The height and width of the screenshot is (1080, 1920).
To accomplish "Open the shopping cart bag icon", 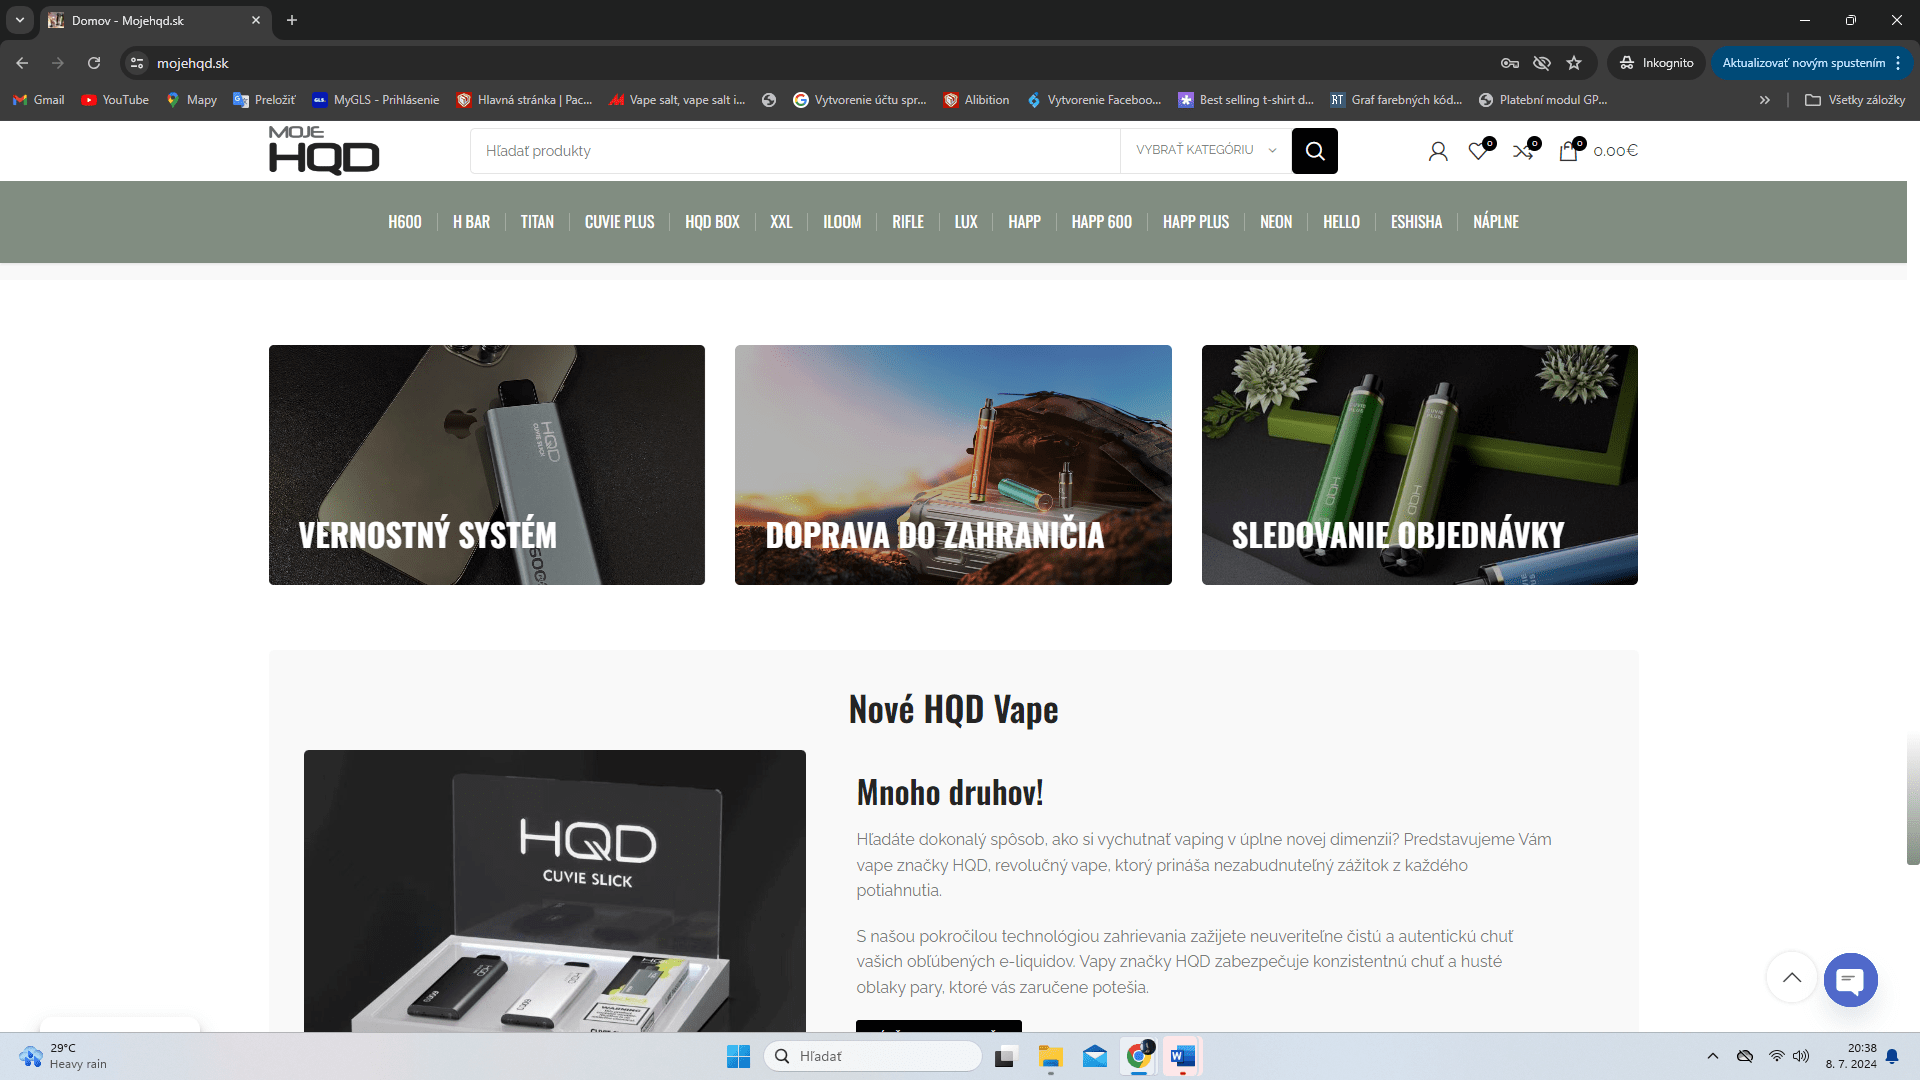I will (1568, 151).
